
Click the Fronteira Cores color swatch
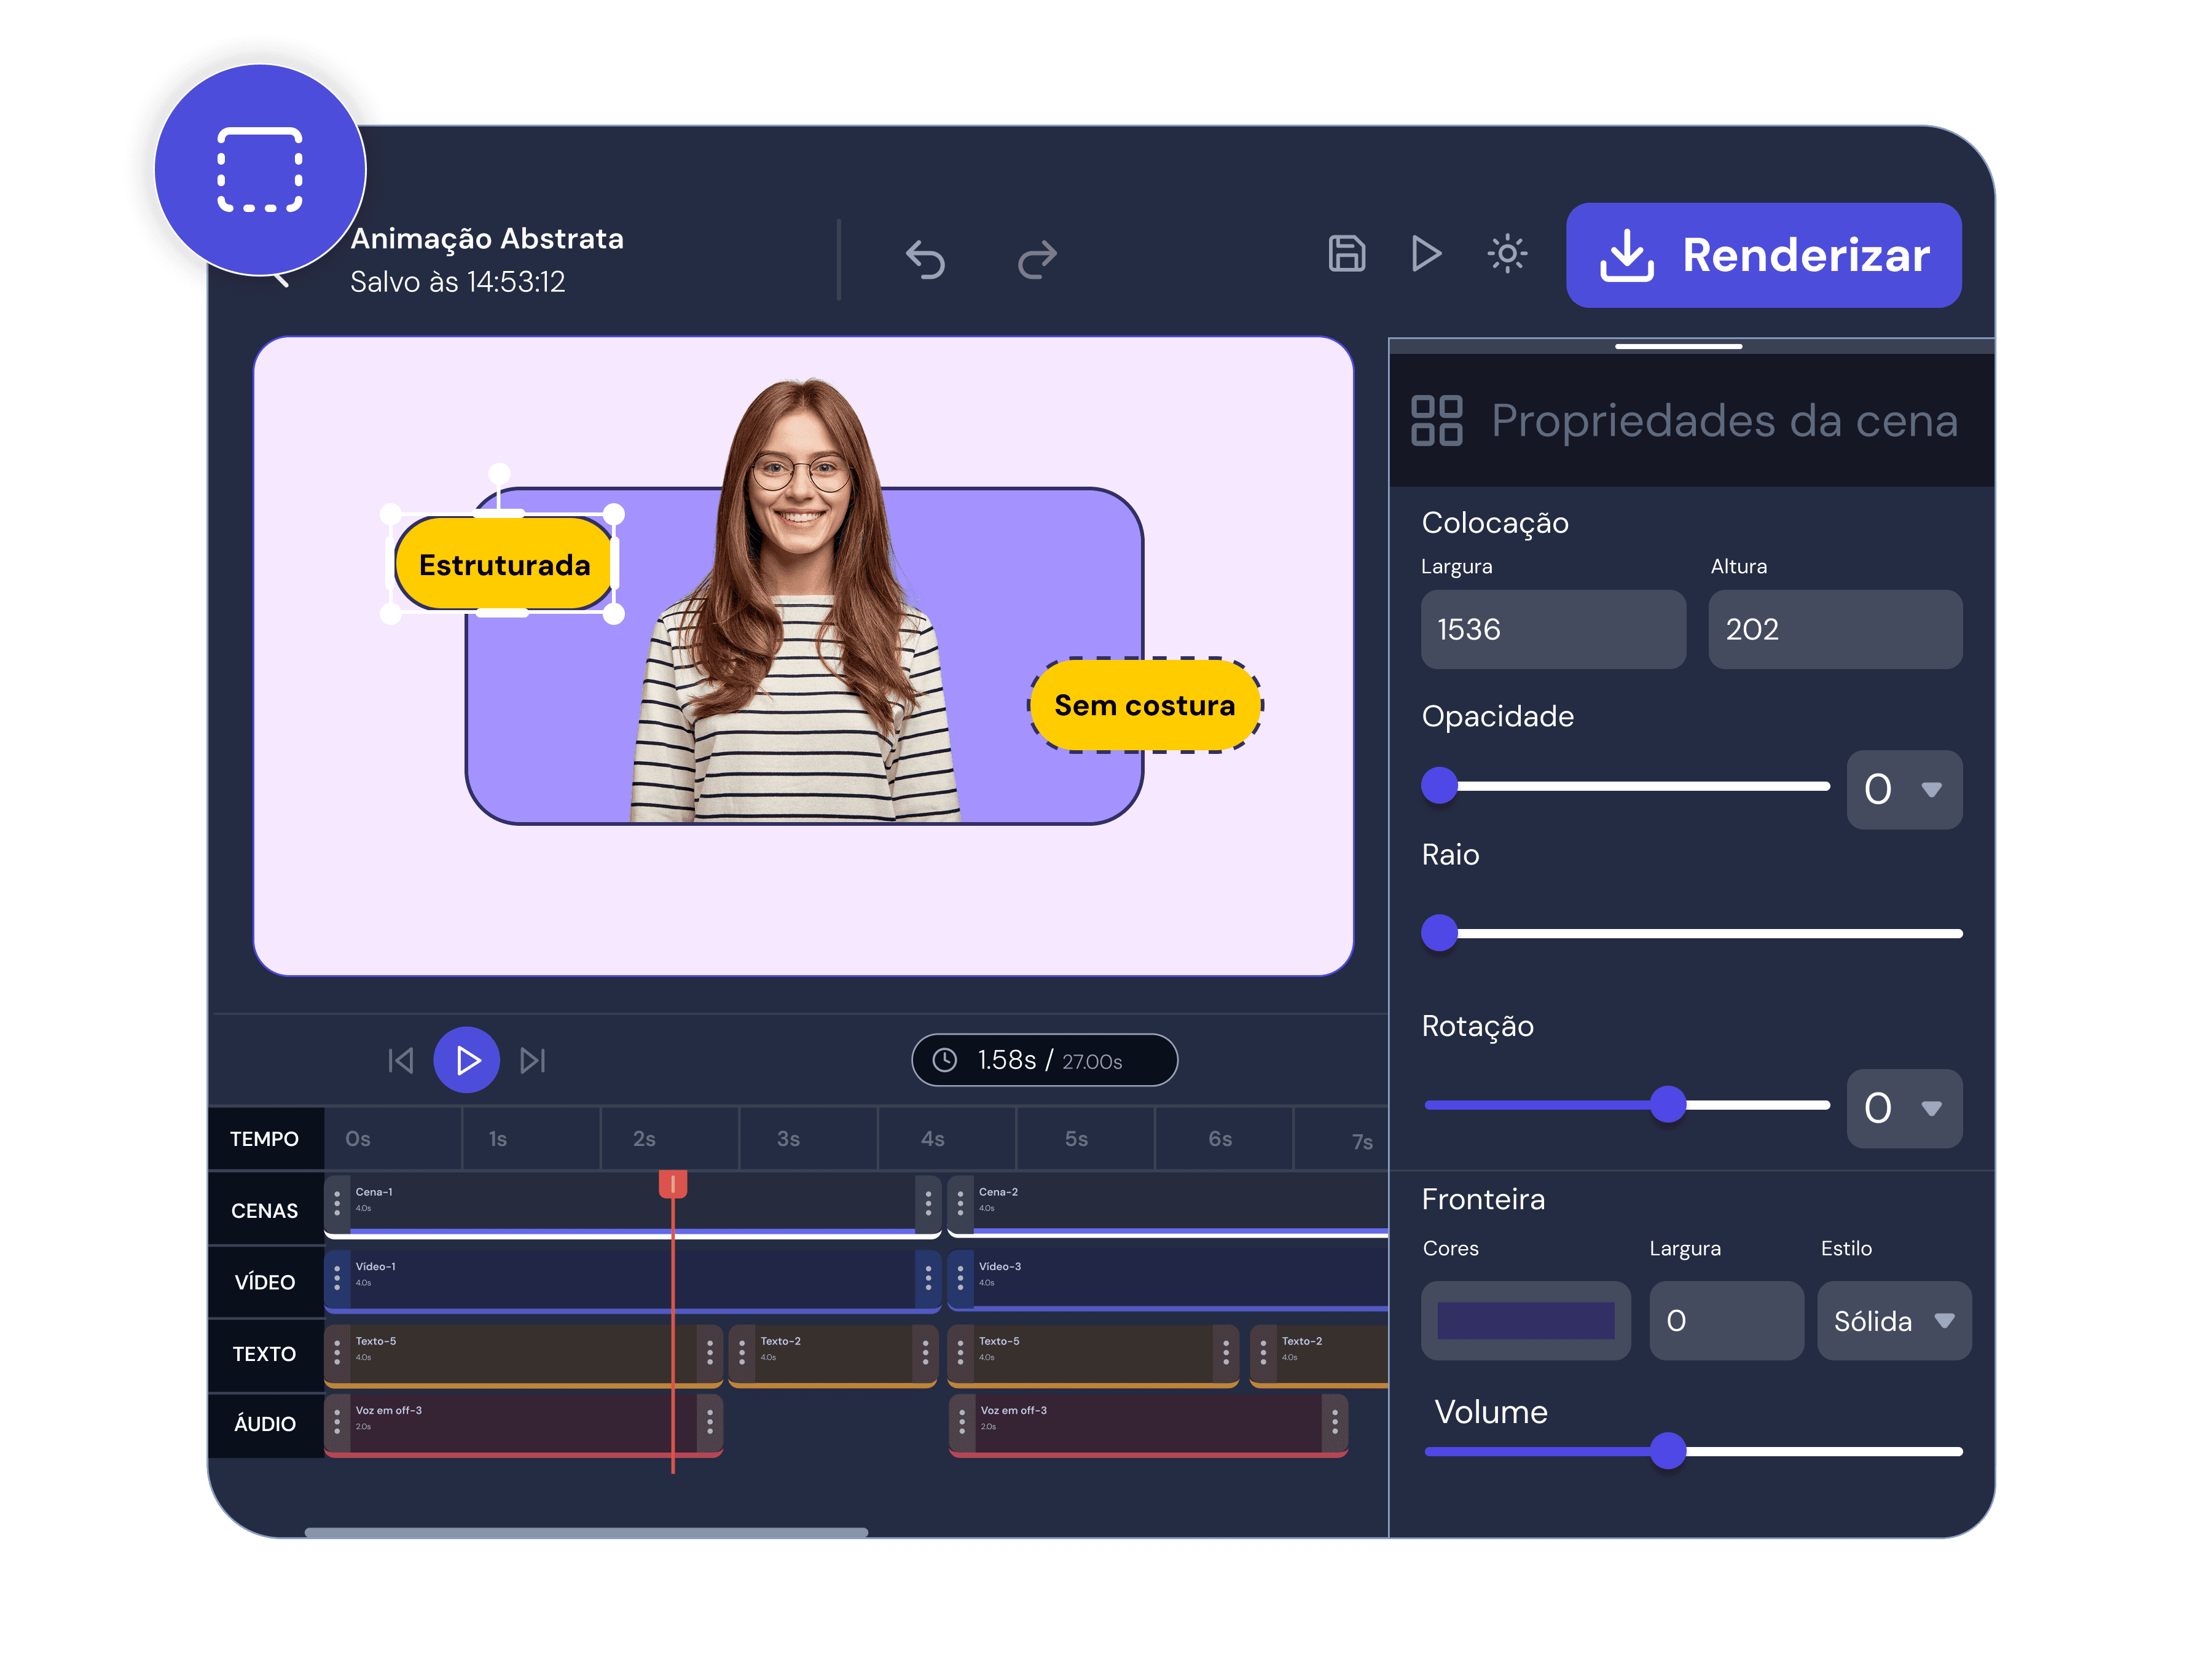tap(1525, 1321)
